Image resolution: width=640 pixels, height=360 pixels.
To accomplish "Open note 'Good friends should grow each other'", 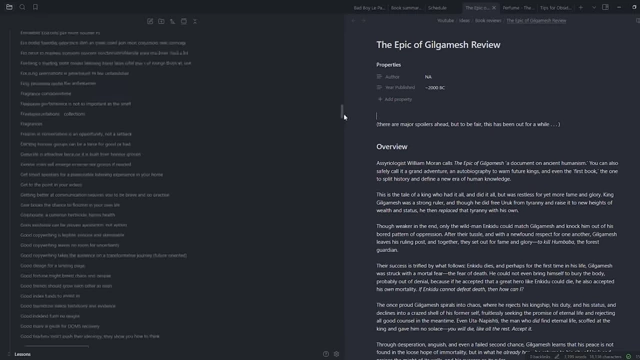I will pyautogui.click(x=66, y=286).
